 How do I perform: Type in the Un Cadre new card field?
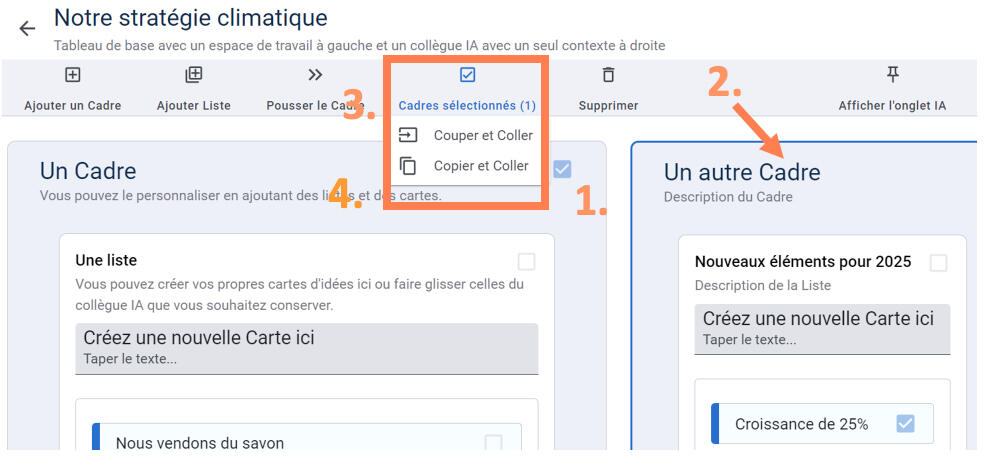coord(306,348)
